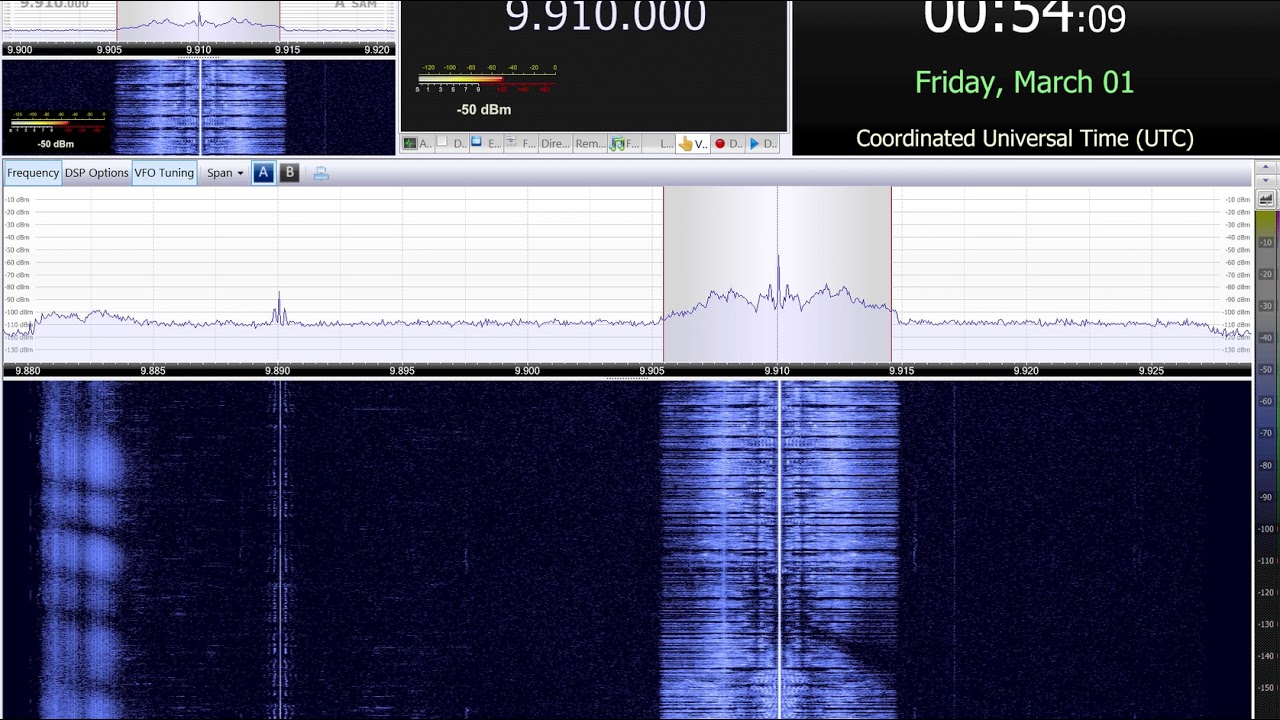This screenshot has height=720, width=1280.
Task: Click the scroll-down arrow at top right
Action: coord(1267,180)
